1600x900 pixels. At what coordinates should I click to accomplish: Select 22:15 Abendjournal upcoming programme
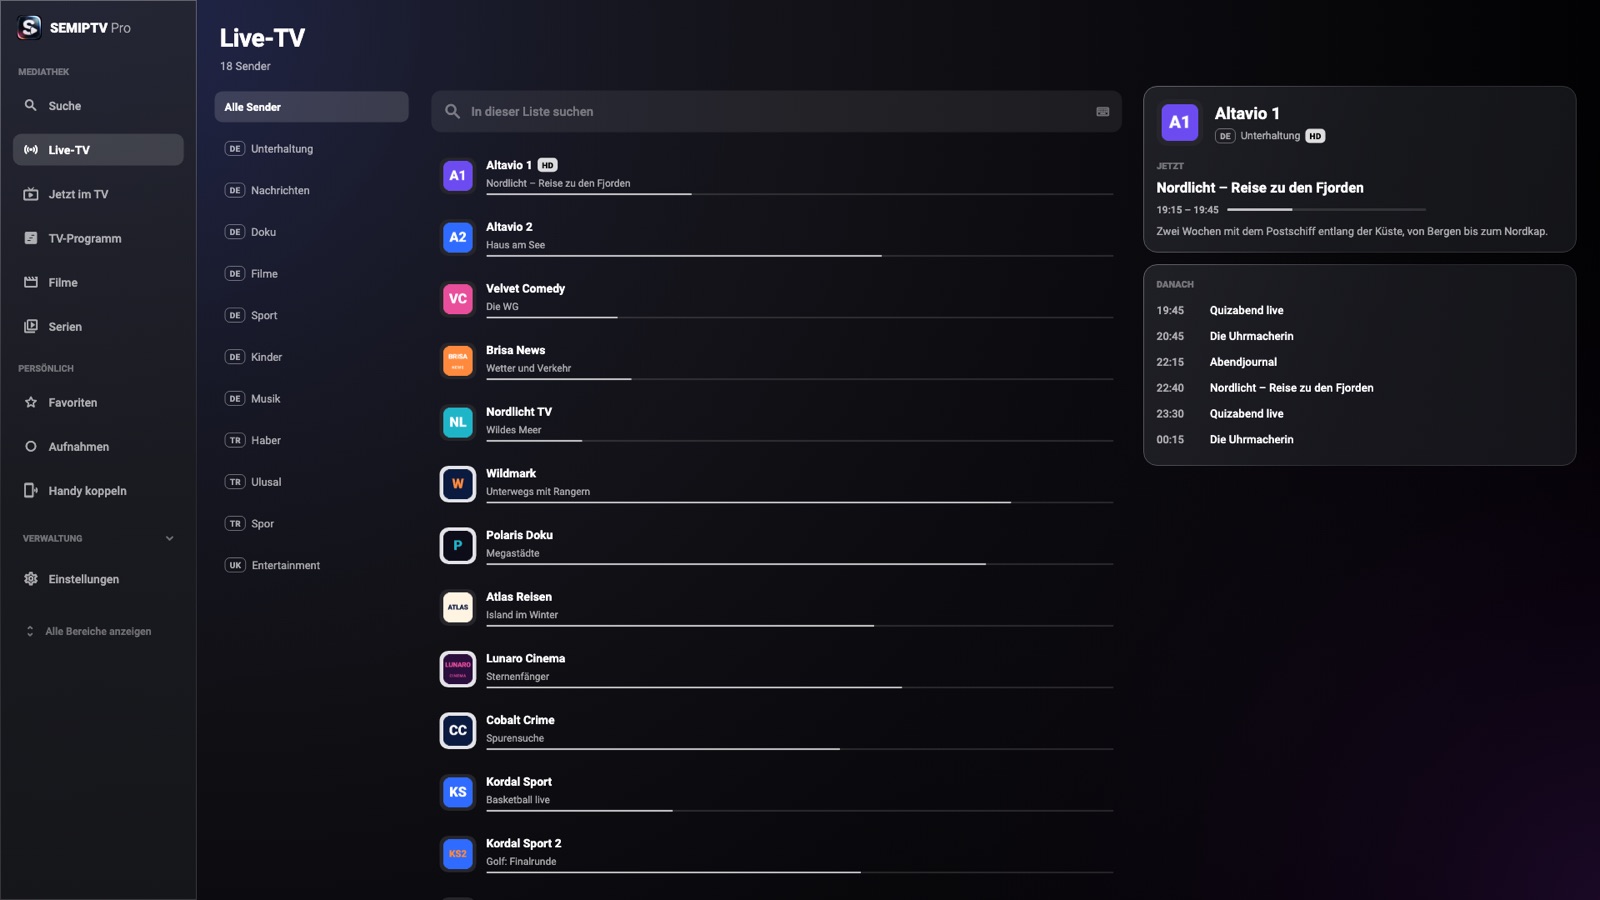(1360, 362)
